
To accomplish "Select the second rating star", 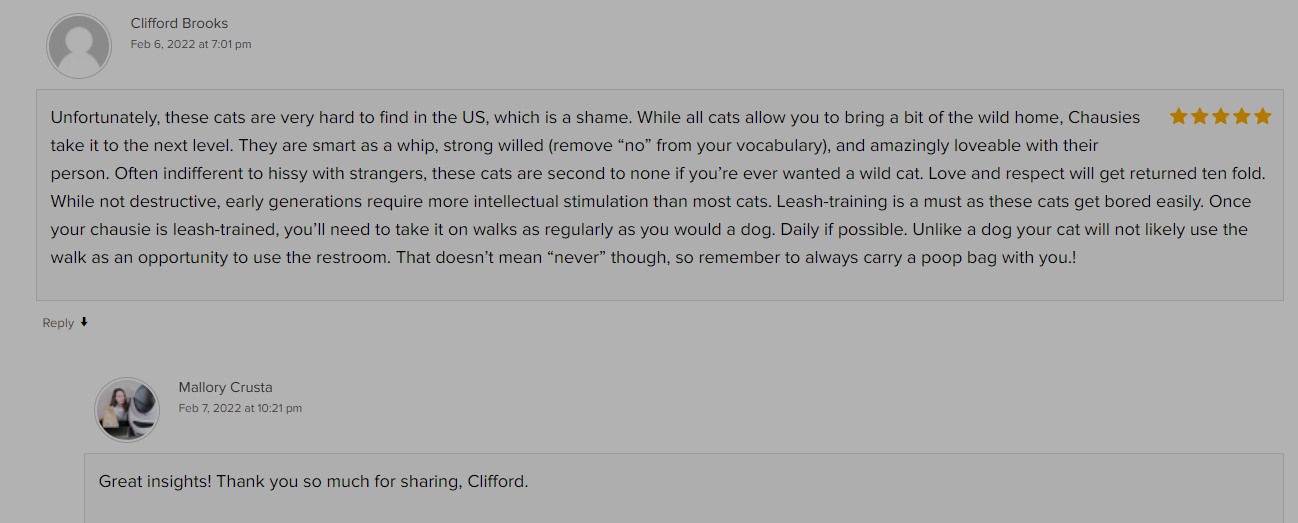I will (x=1199, y=116).
